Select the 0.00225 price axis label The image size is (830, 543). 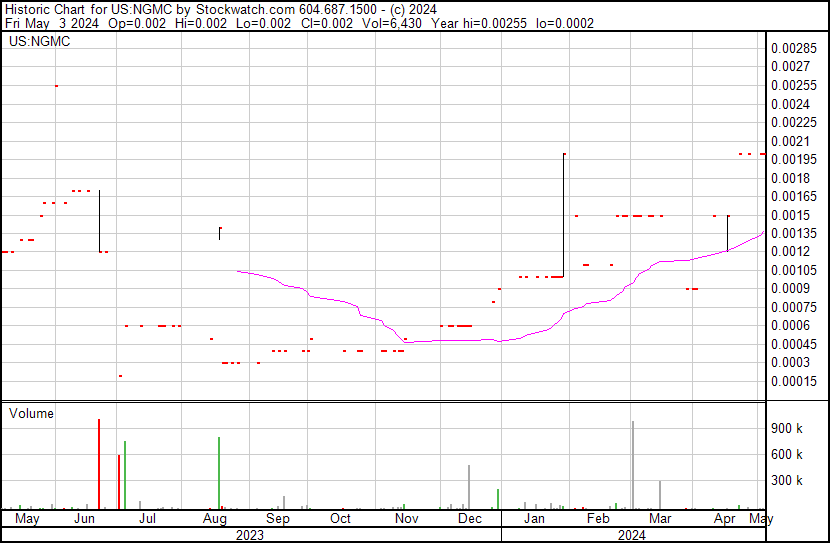794,123
